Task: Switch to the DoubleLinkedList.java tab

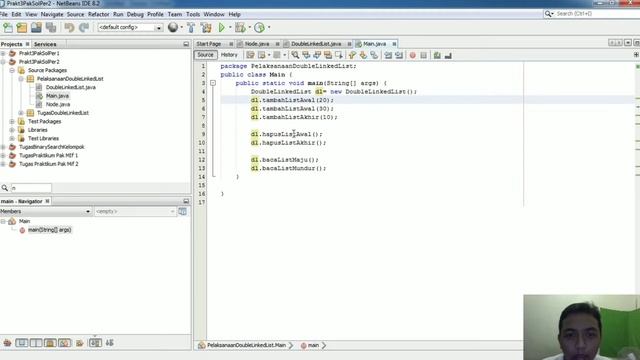Action: (x=316, y=44)
